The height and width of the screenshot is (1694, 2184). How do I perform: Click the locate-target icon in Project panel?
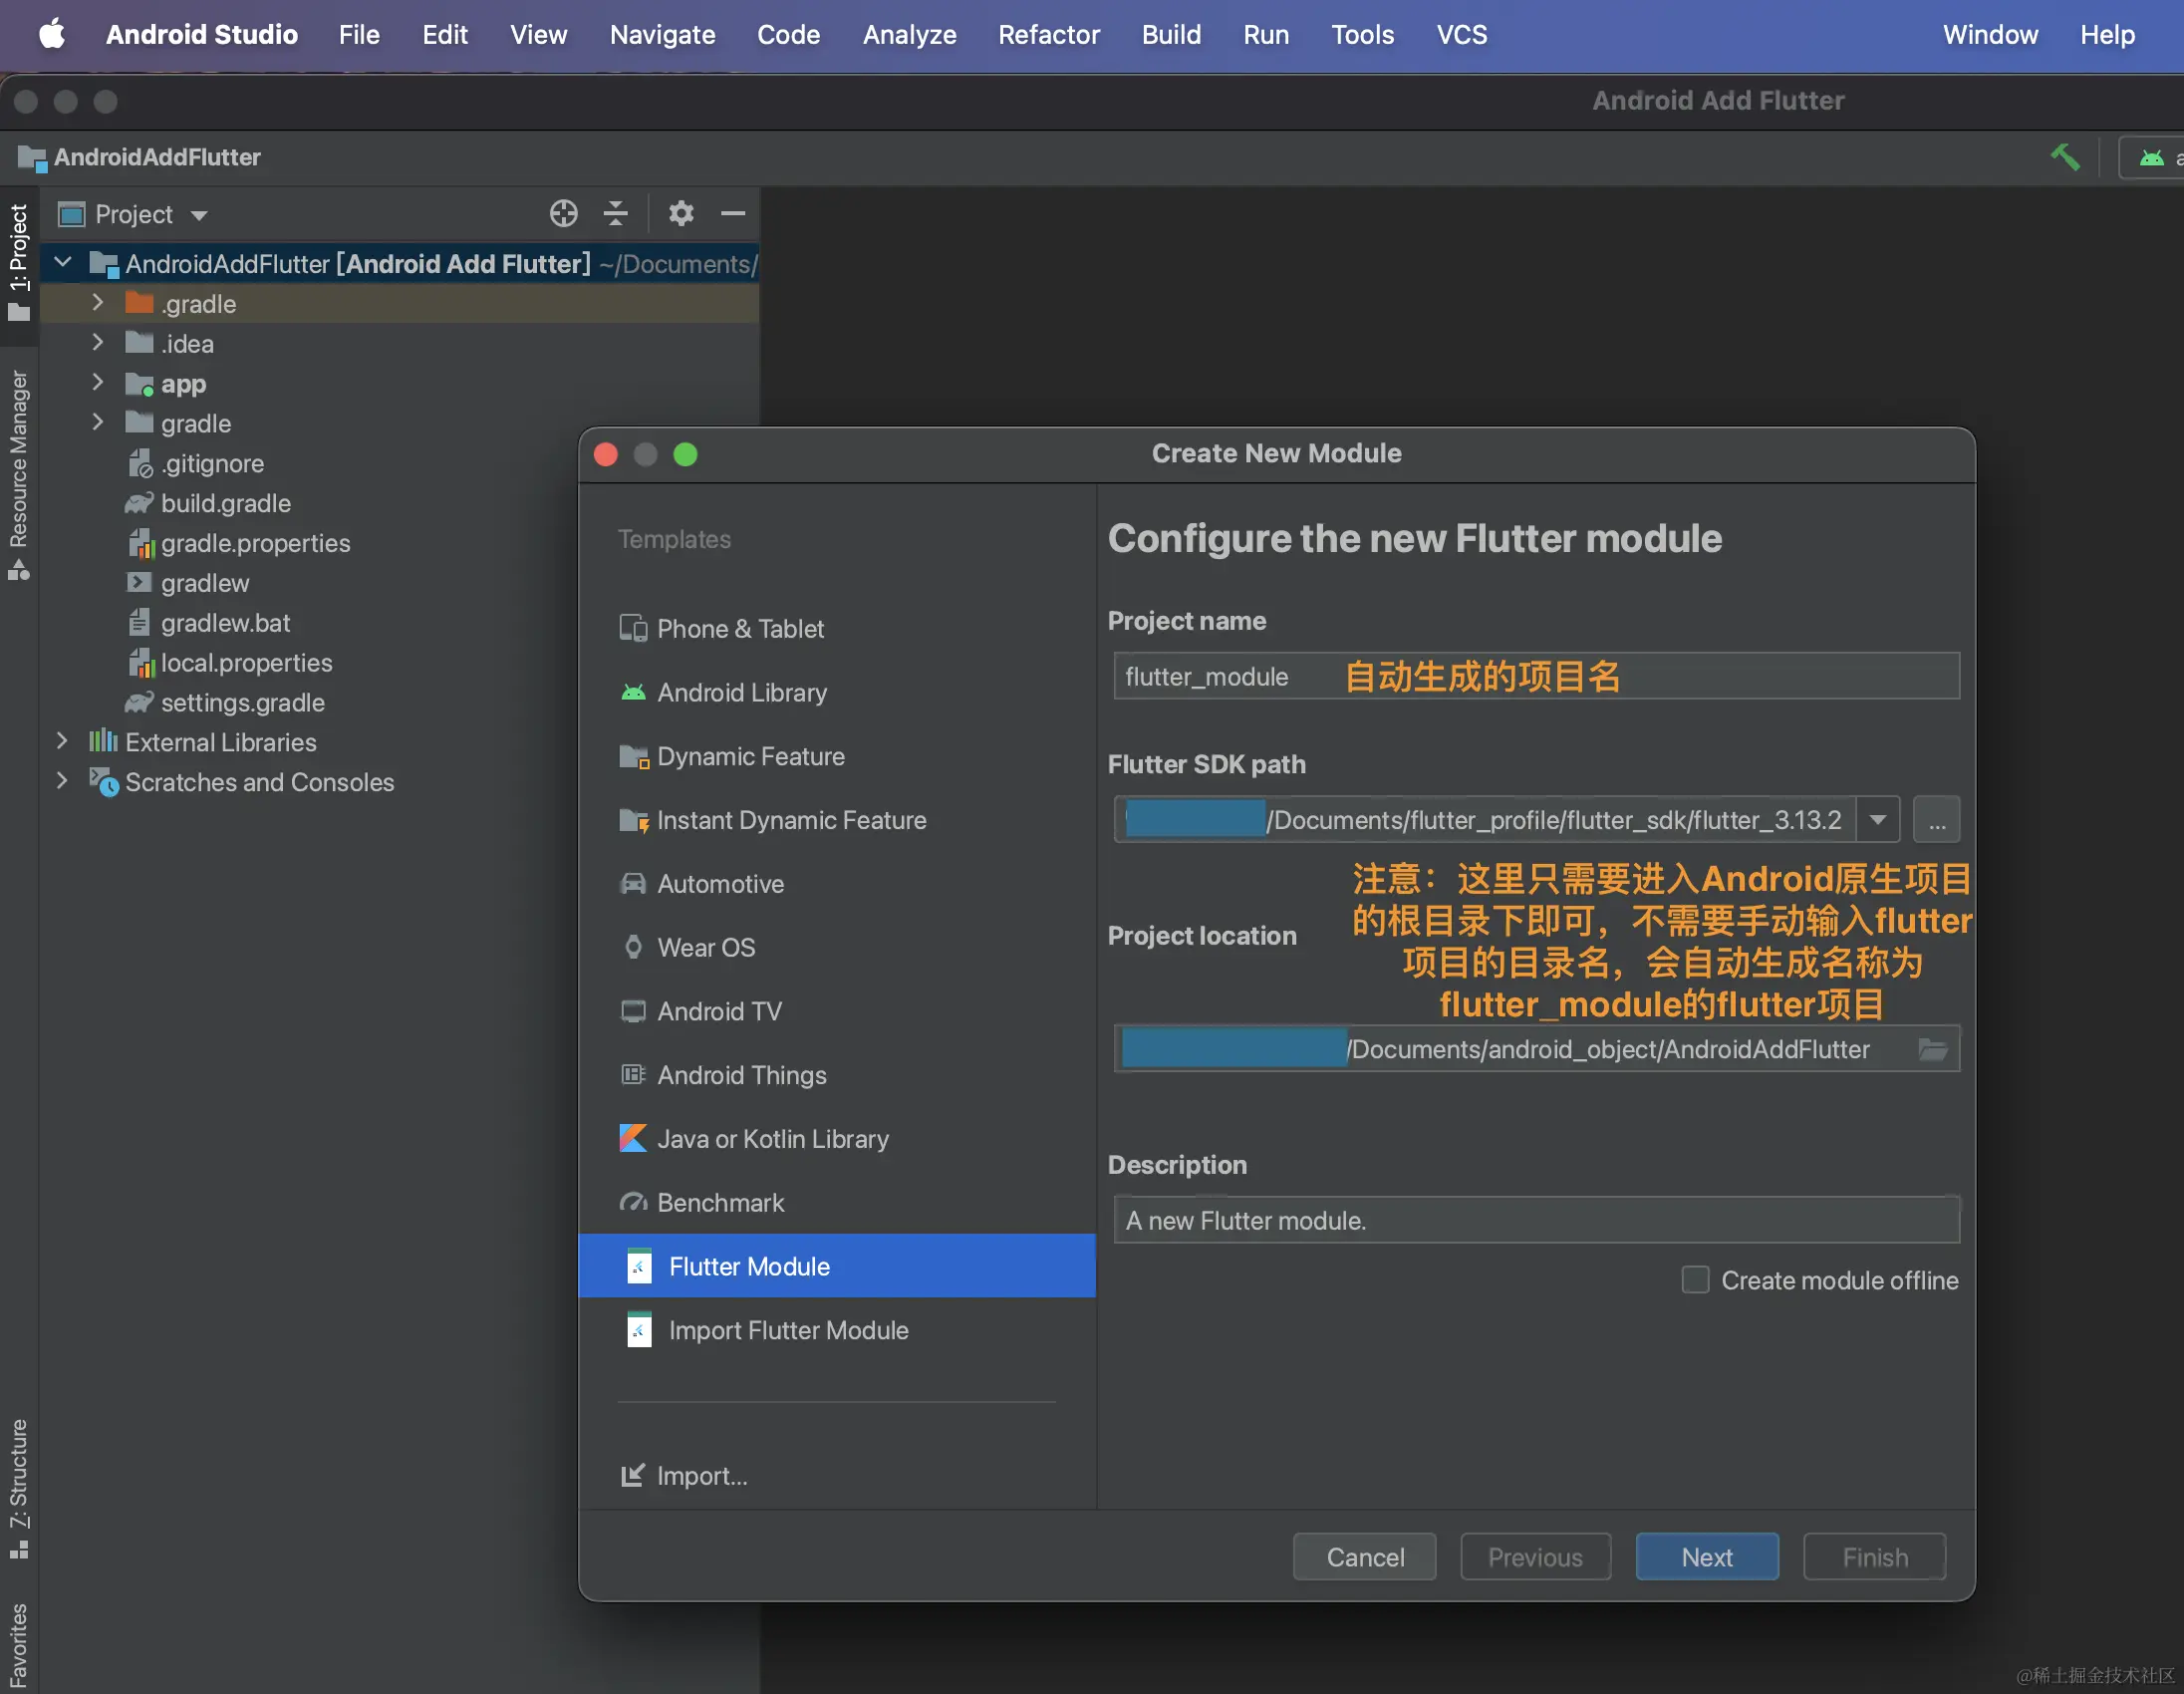[x=563, y=214]
